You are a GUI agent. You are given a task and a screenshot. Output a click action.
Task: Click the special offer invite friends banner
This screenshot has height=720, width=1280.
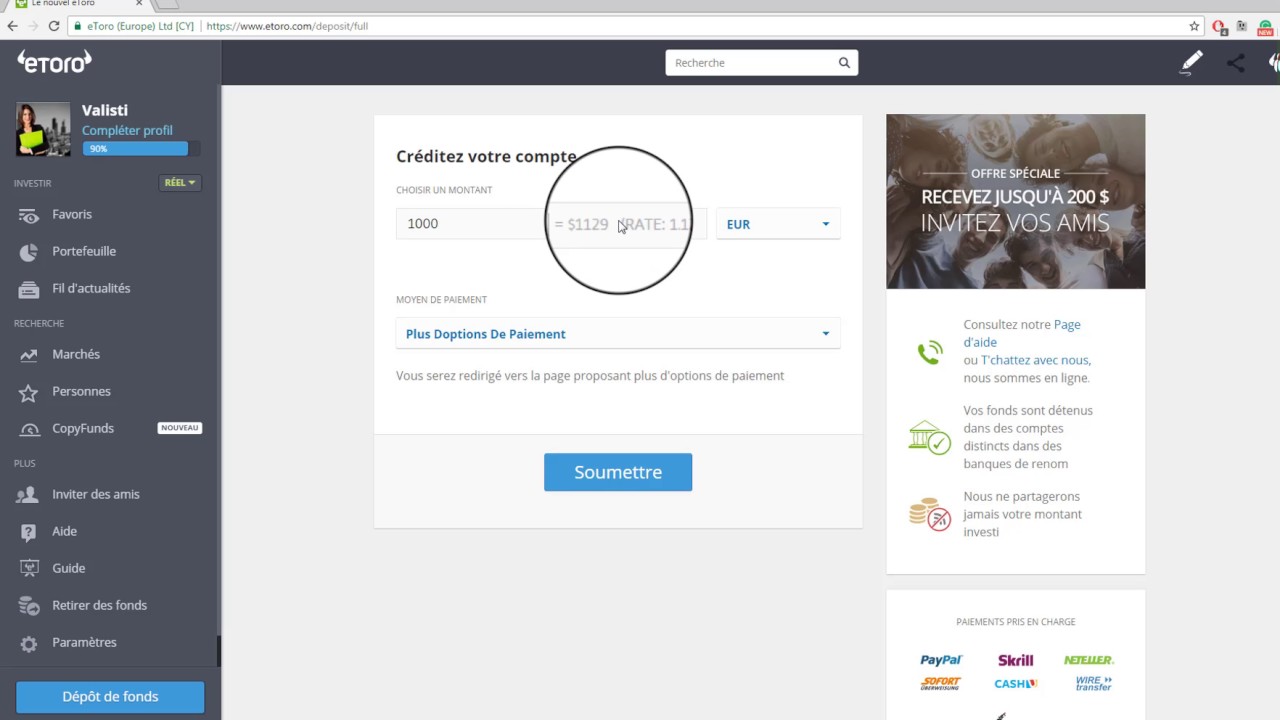[x=1016, y=201]
